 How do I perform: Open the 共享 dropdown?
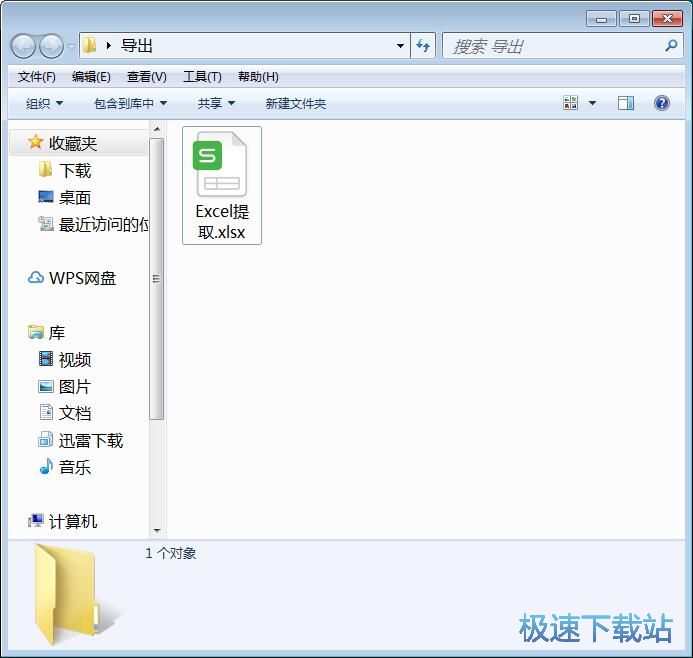point(216,103)
